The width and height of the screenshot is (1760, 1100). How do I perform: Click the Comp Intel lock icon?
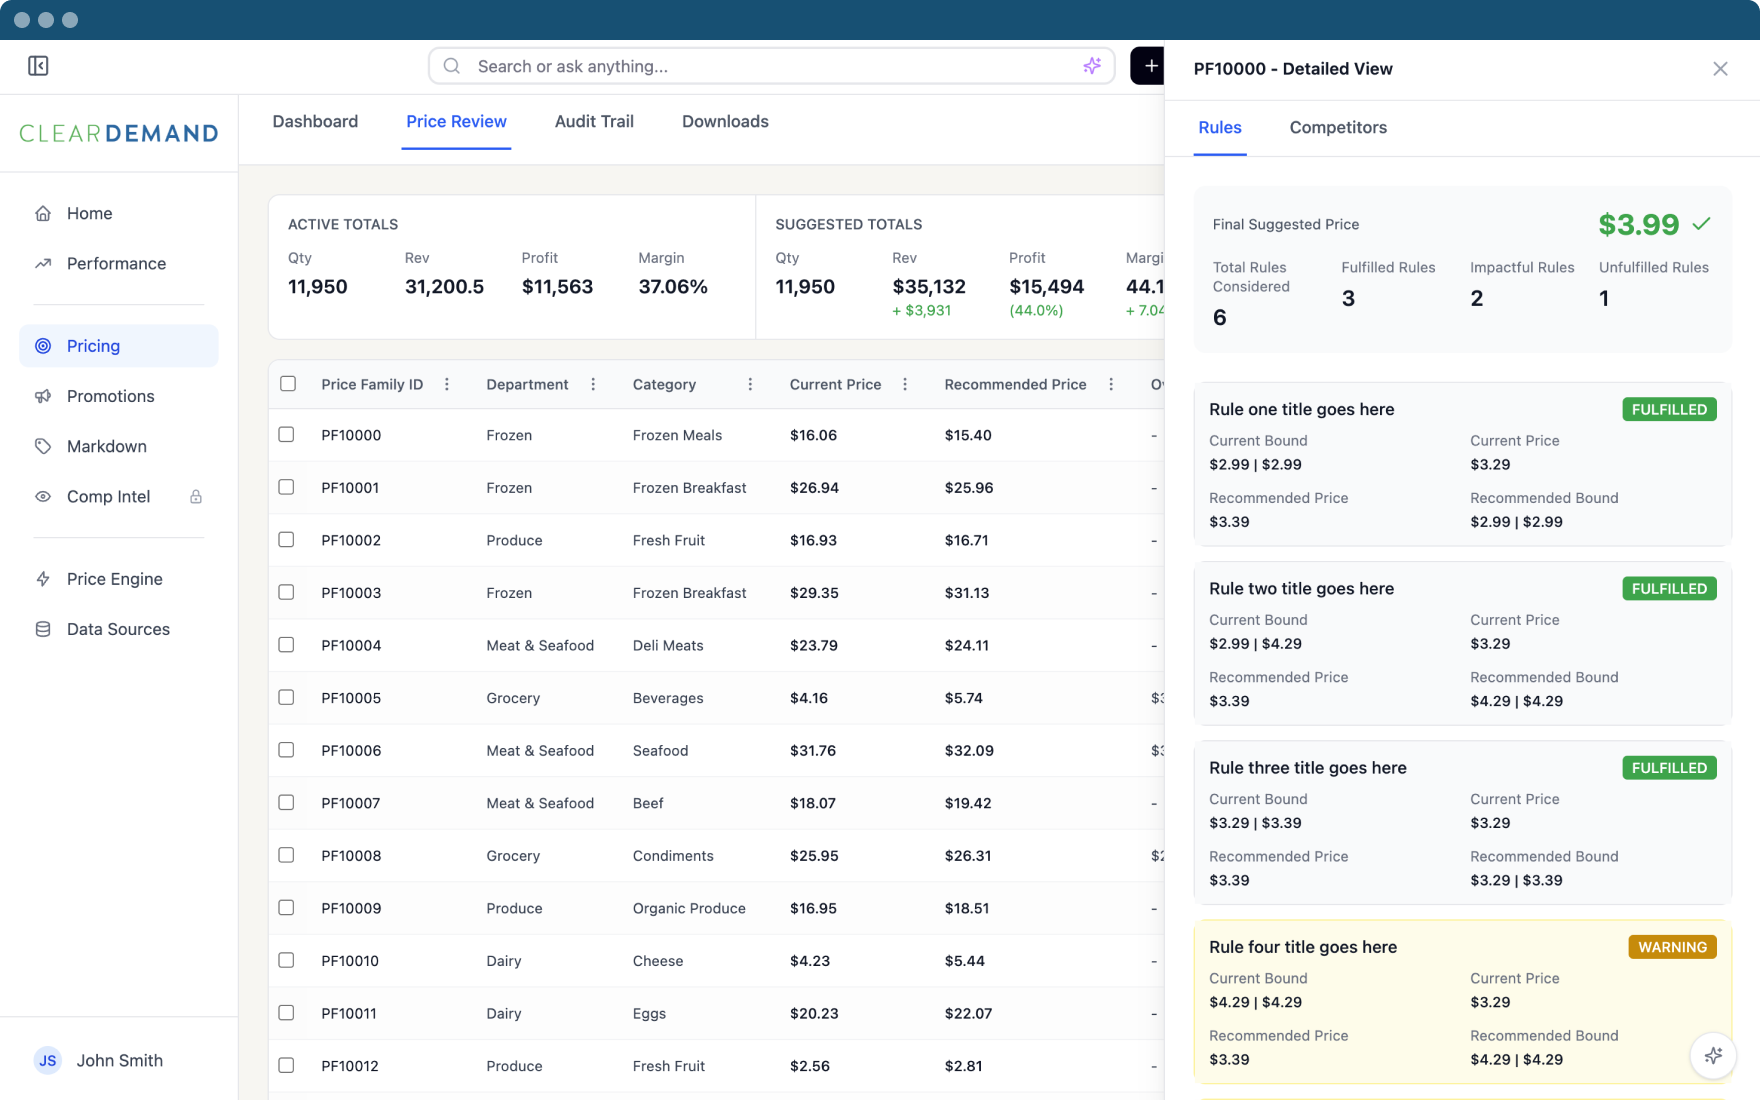pos(196,497)
